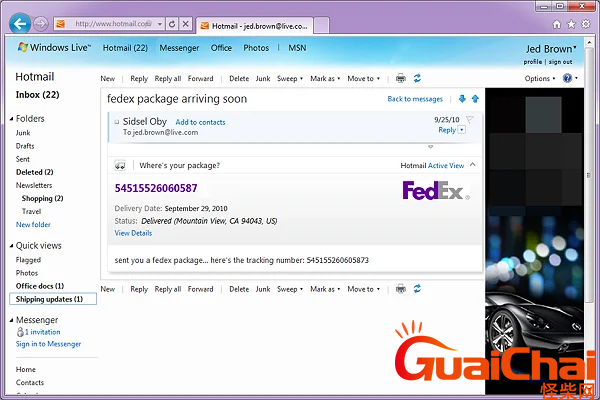Click the profile link
This screenshot has height=400, width=600.
(x=533, y=62)
